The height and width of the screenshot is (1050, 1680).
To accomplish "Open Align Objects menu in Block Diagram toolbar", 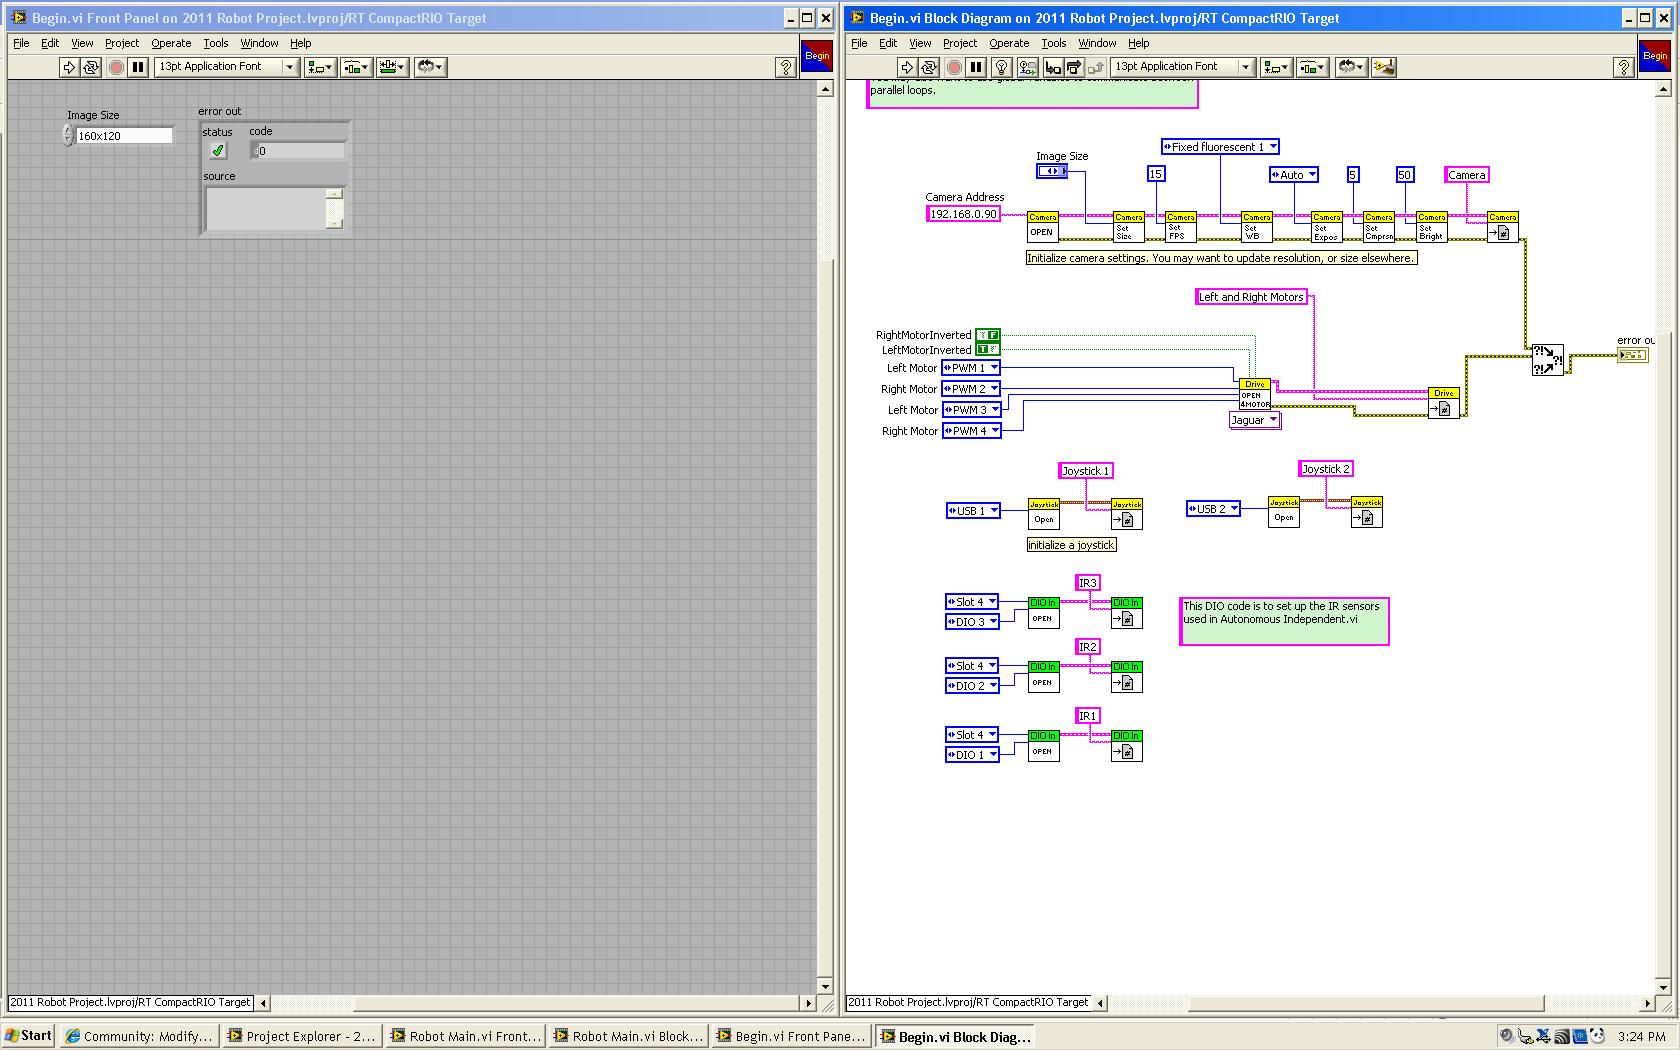I will pos(1275,67).
